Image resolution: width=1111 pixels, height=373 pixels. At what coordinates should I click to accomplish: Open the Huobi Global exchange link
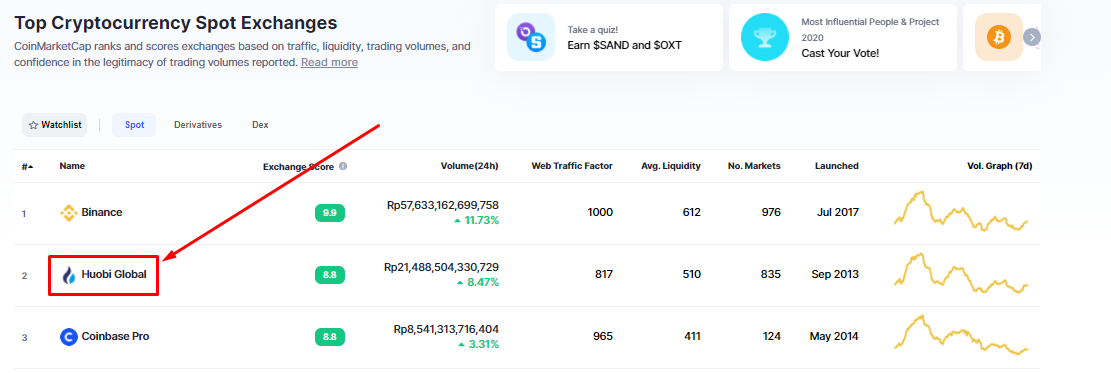114,274
